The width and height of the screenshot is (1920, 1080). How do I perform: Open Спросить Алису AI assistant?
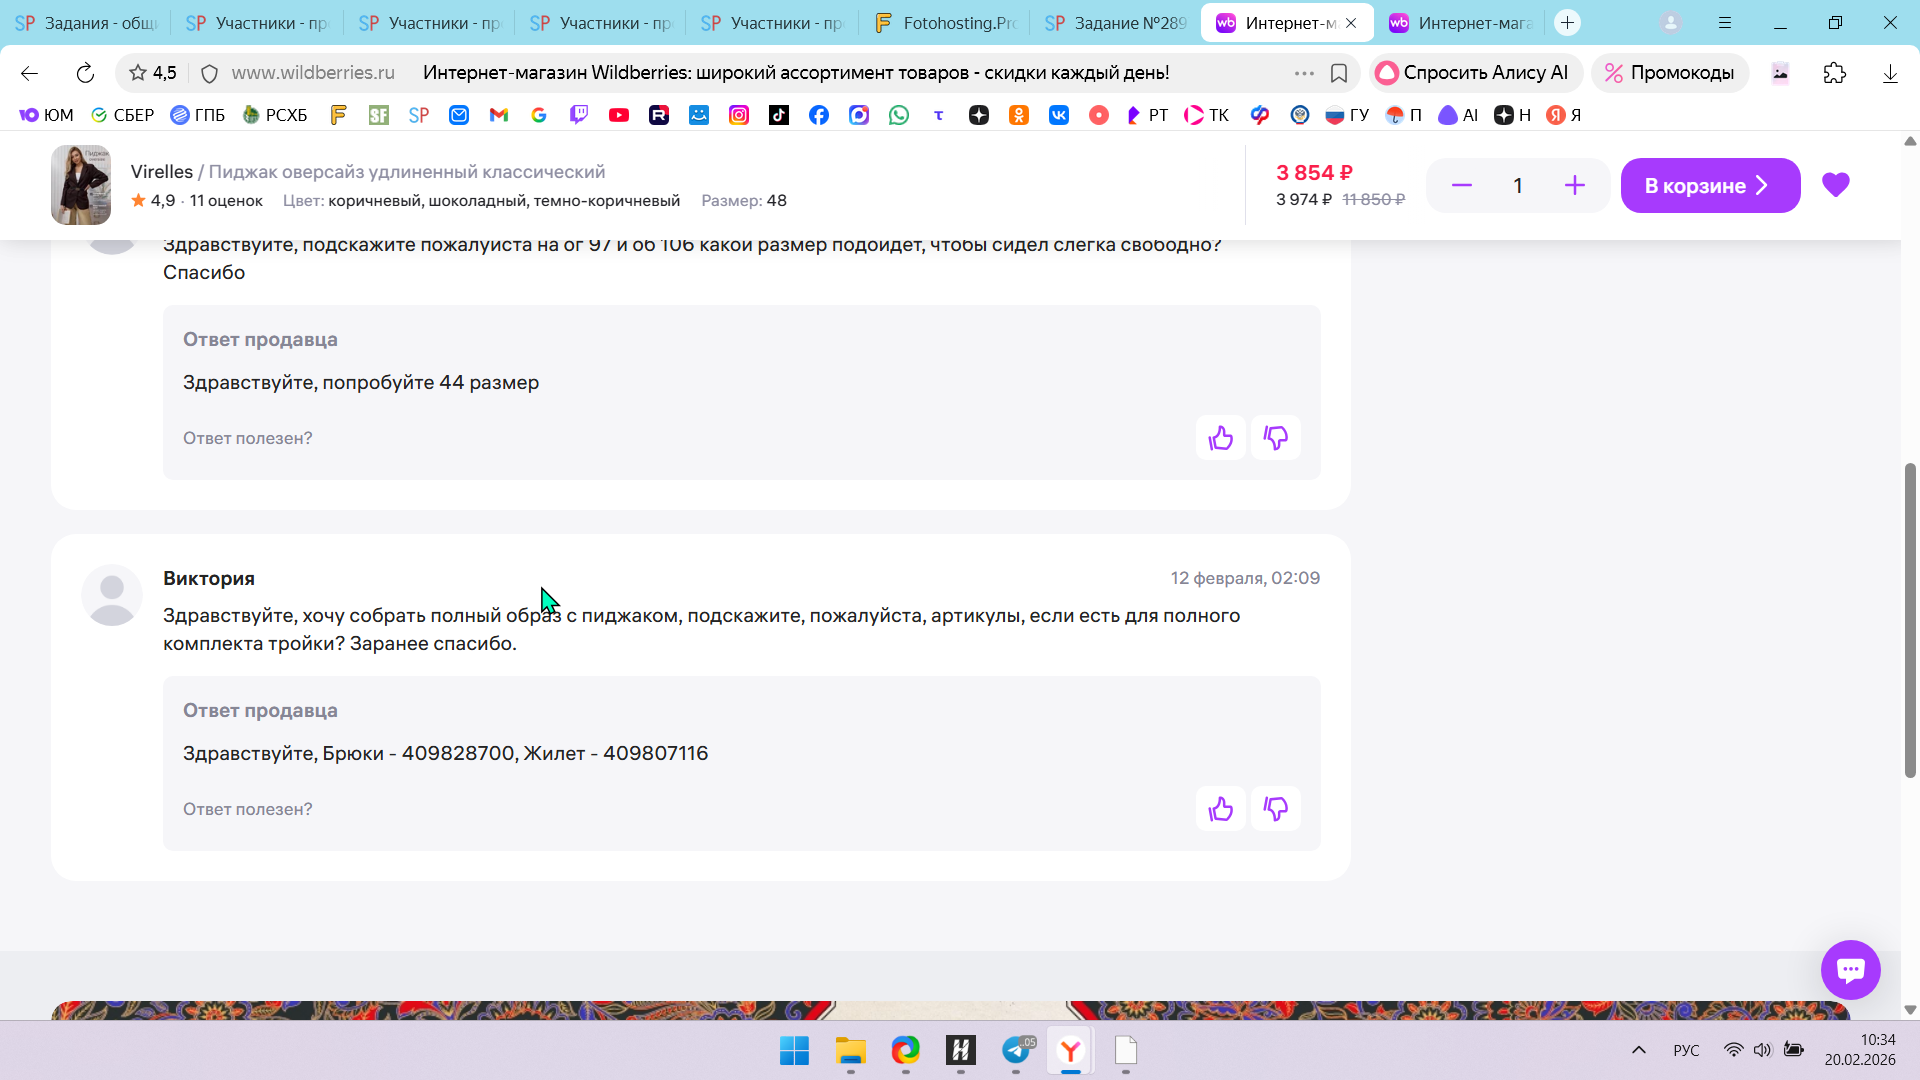pos(1473,73)
